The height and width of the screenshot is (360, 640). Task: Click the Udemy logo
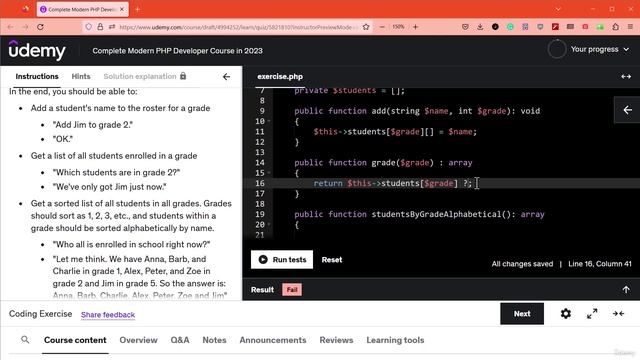[x=37, y=51]
